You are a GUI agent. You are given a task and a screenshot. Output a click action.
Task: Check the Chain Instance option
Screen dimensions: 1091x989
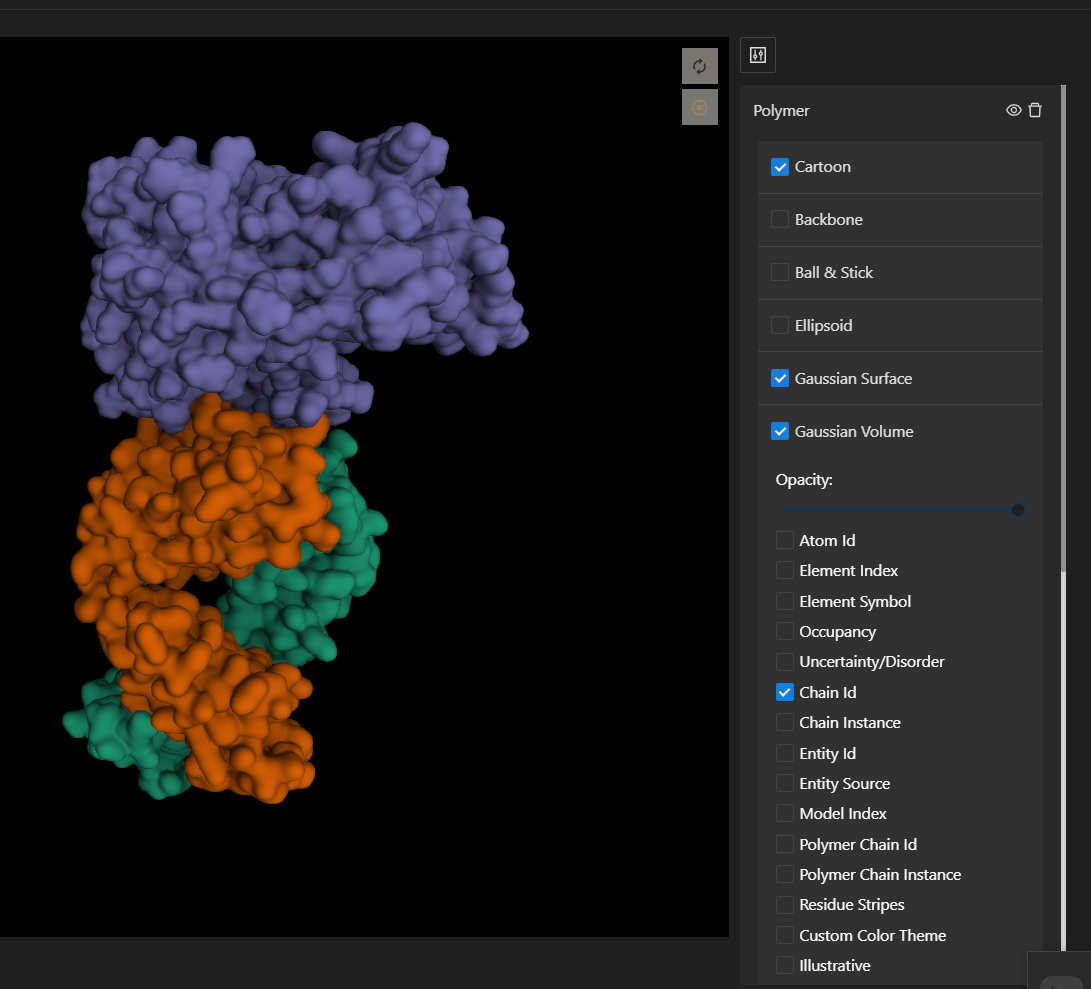[785, 722]
